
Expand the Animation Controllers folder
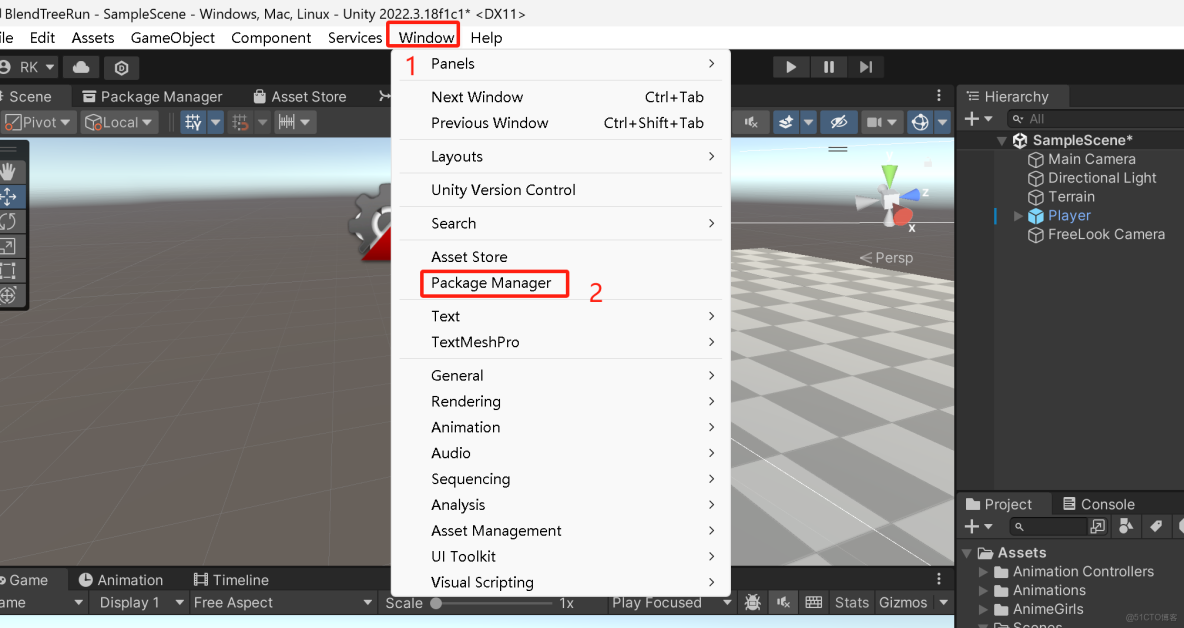[x=981, y=571]
